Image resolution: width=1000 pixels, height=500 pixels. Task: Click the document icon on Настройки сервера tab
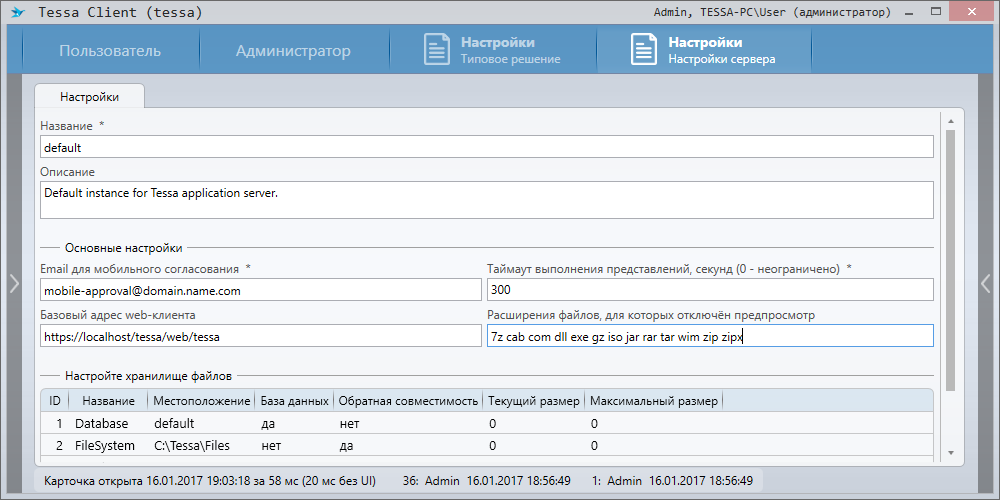pos(644,50)
